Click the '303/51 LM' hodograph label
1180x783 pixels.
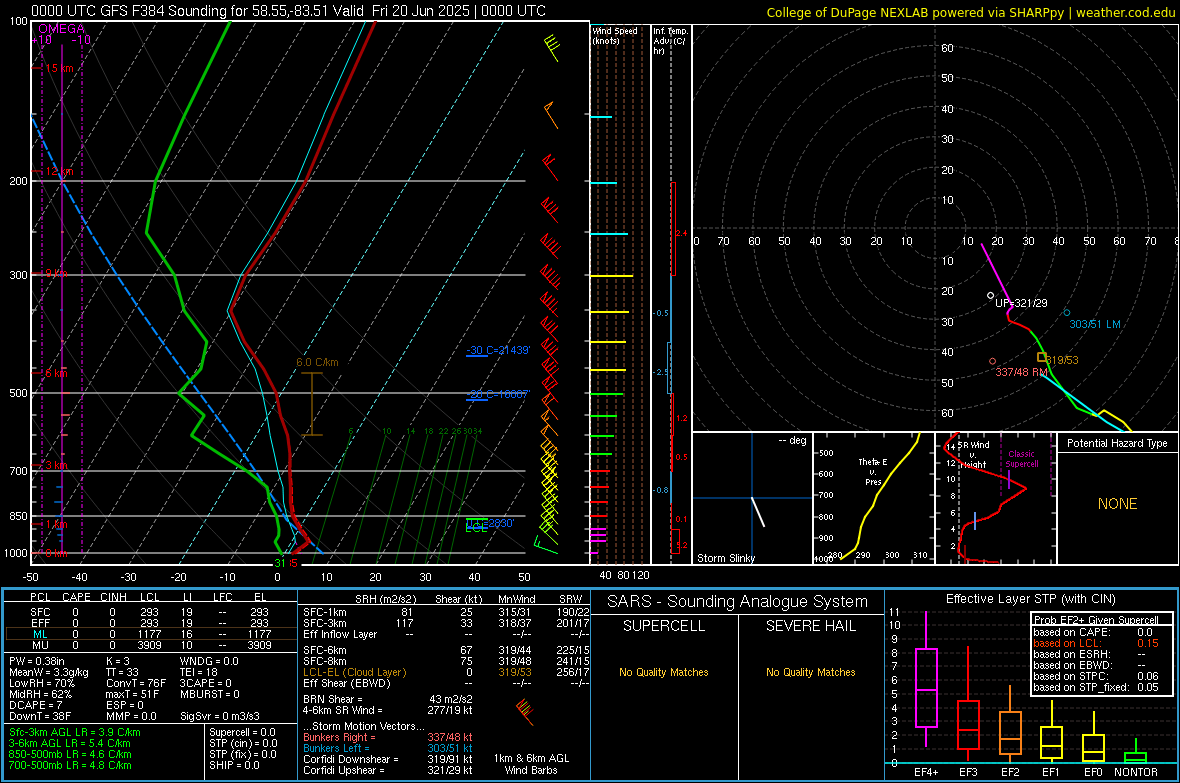click(x=1095, y=324)
